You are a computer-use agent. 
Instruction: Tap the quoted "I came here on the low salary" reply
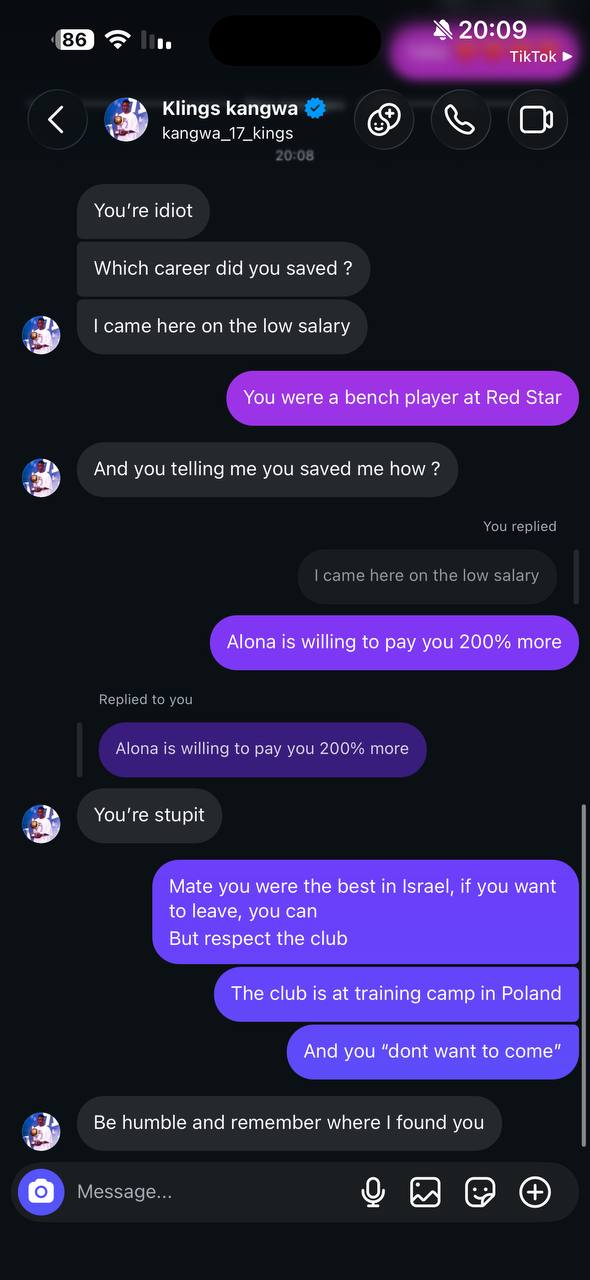(427, 576)
